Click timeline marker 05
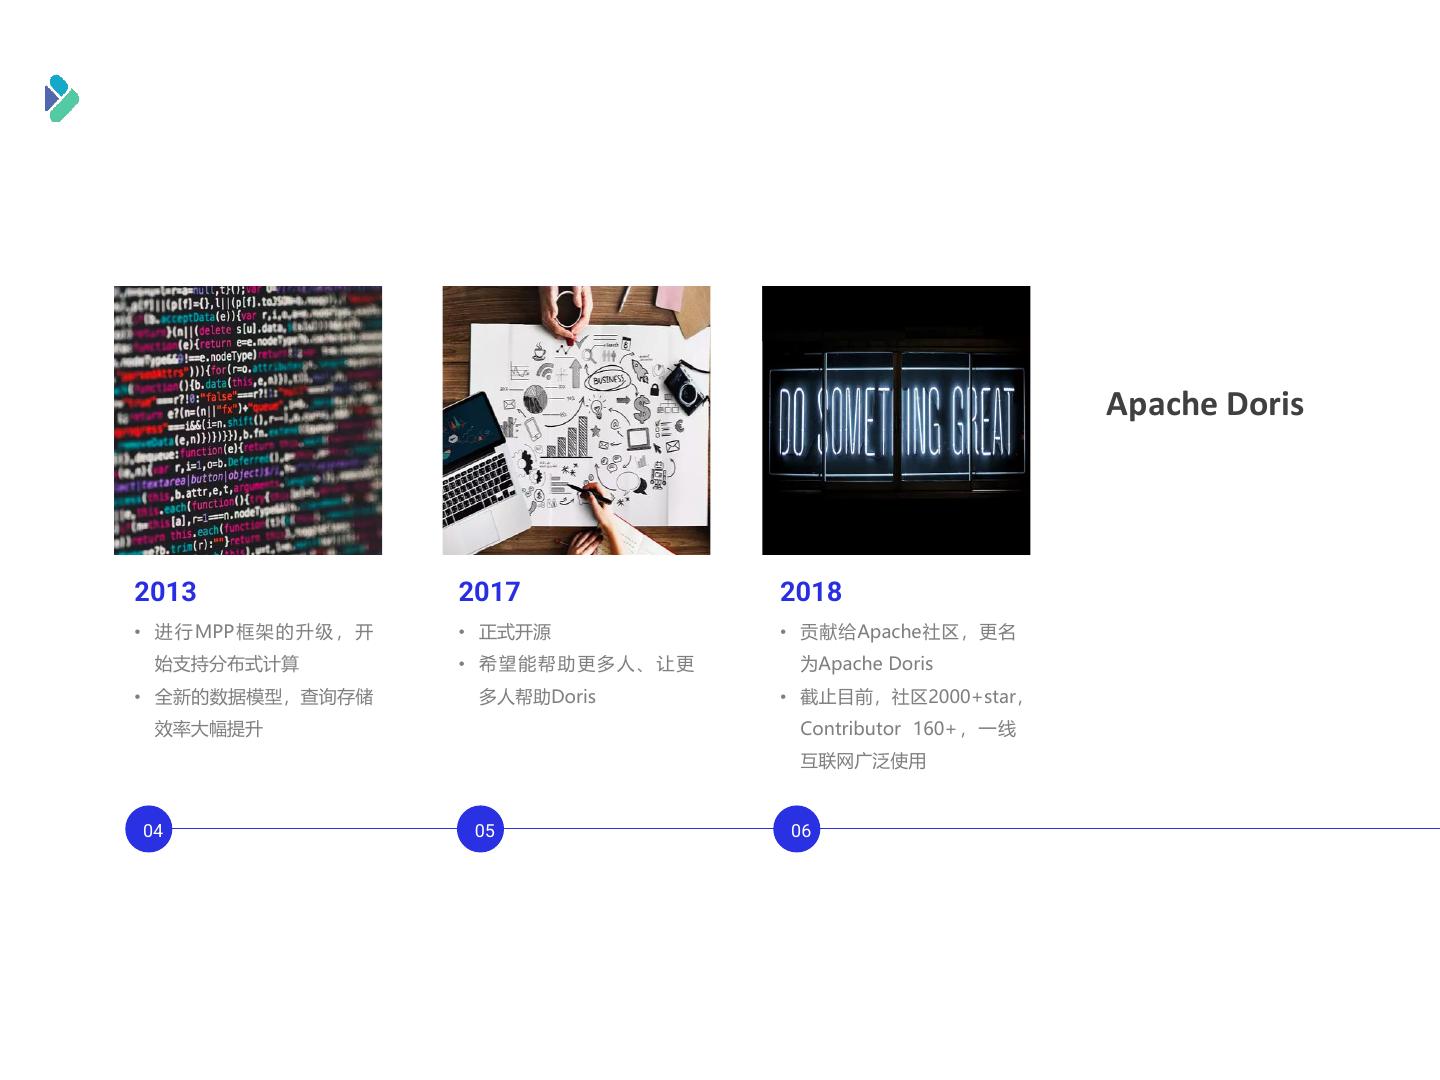 pyautogui.click(x=481, y=829)
